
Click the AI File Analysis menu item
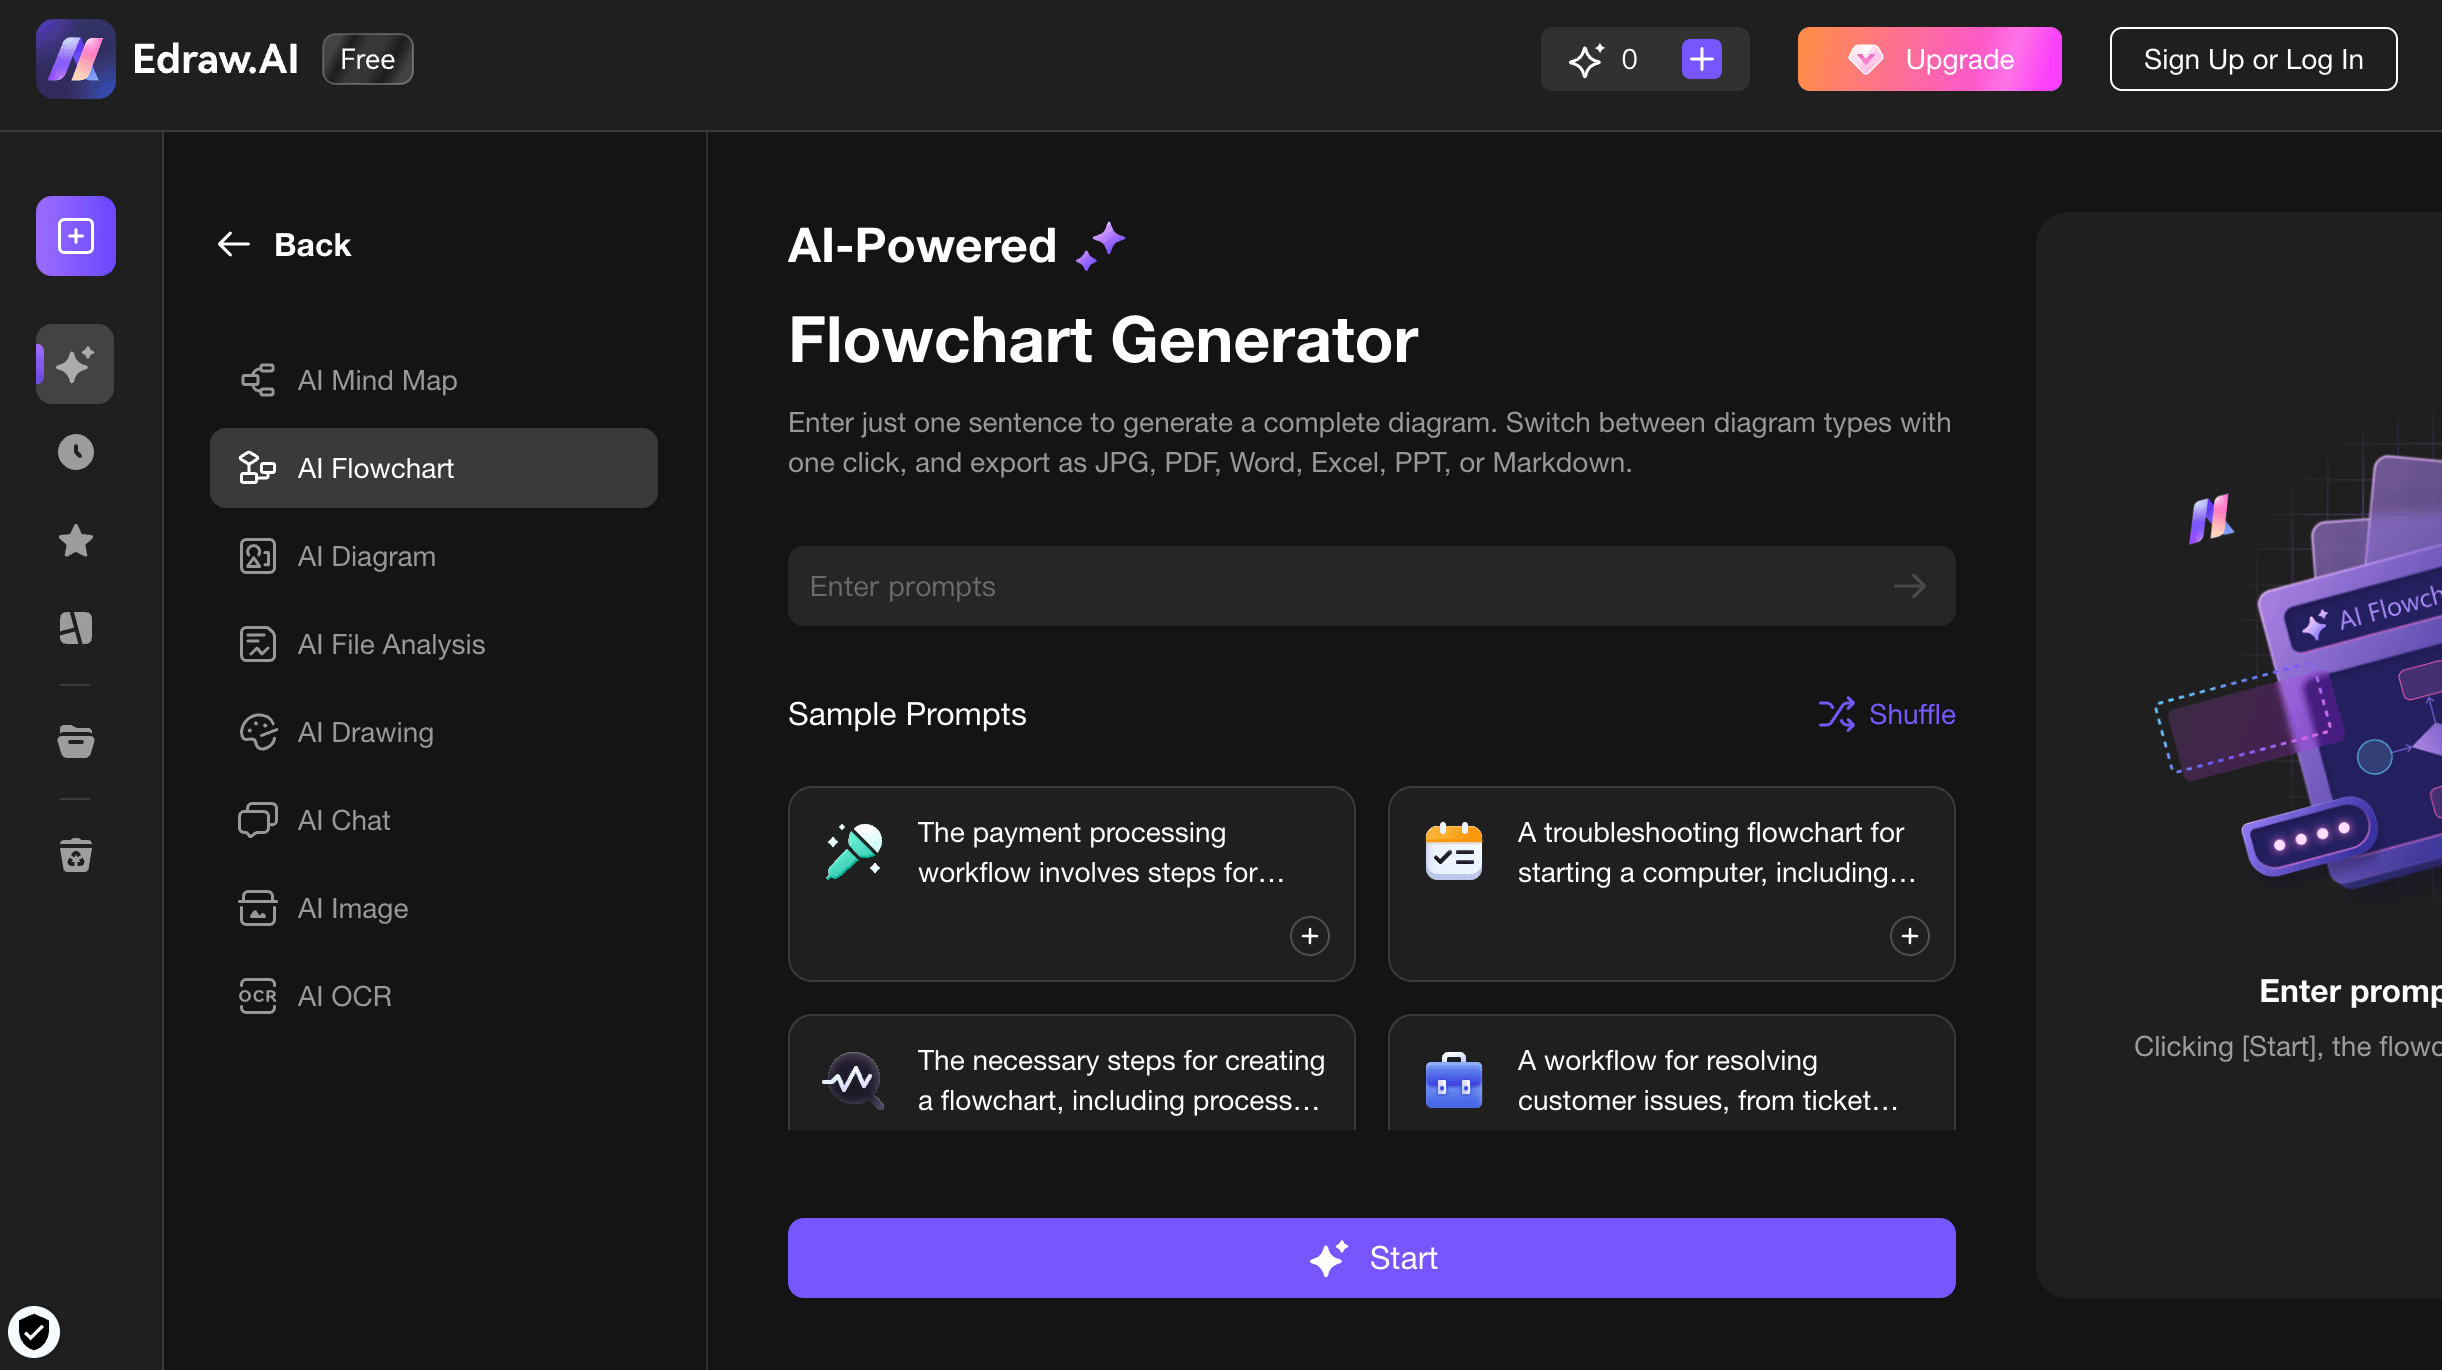click(391, 644)
